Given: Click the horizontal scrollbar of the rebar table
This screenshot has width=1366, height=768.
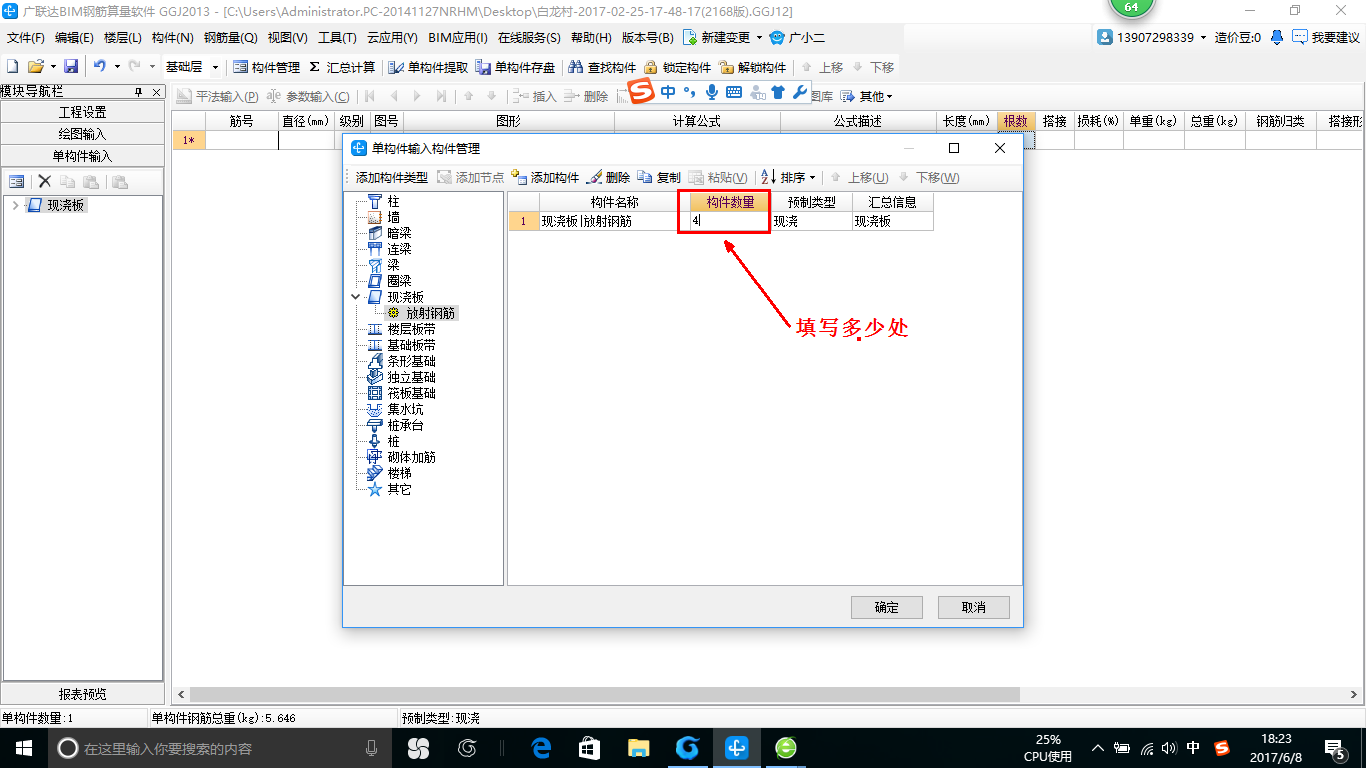Looking at the screenshot, I should [x=605, y=694].
